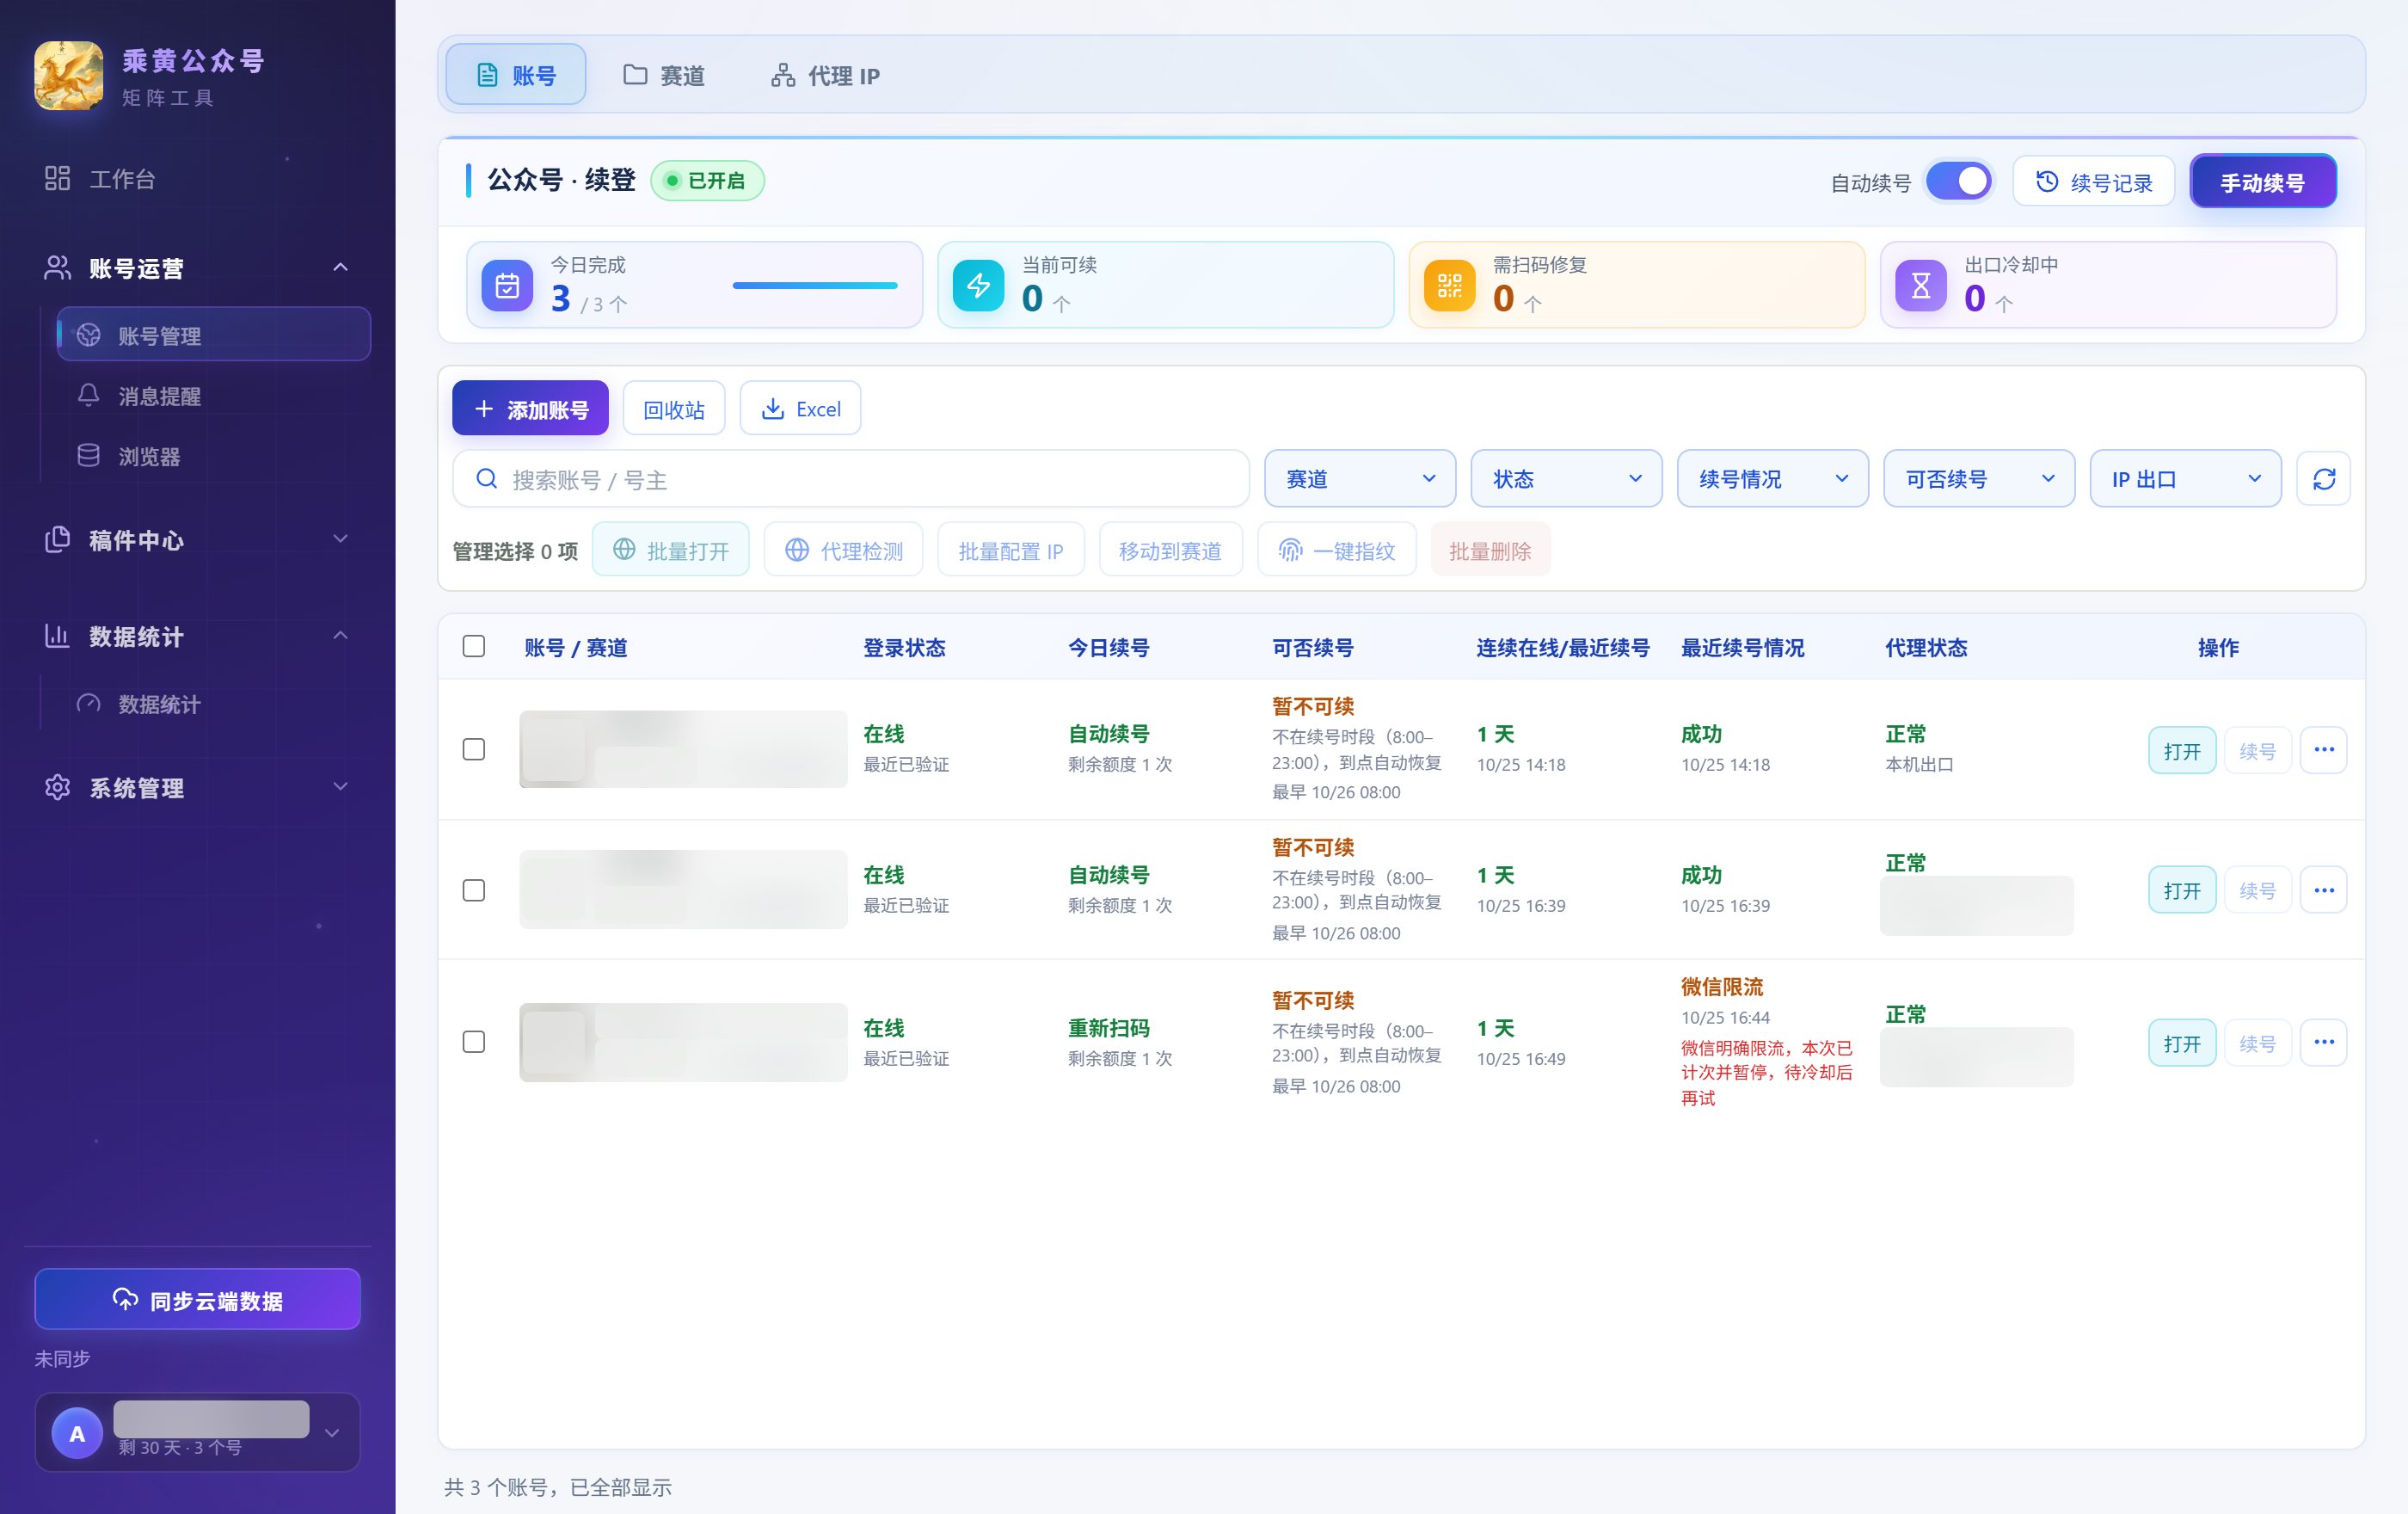Click the QR code icon in 需扫码修复 card
The image size is (2408, 1514).
point(1450,285)
